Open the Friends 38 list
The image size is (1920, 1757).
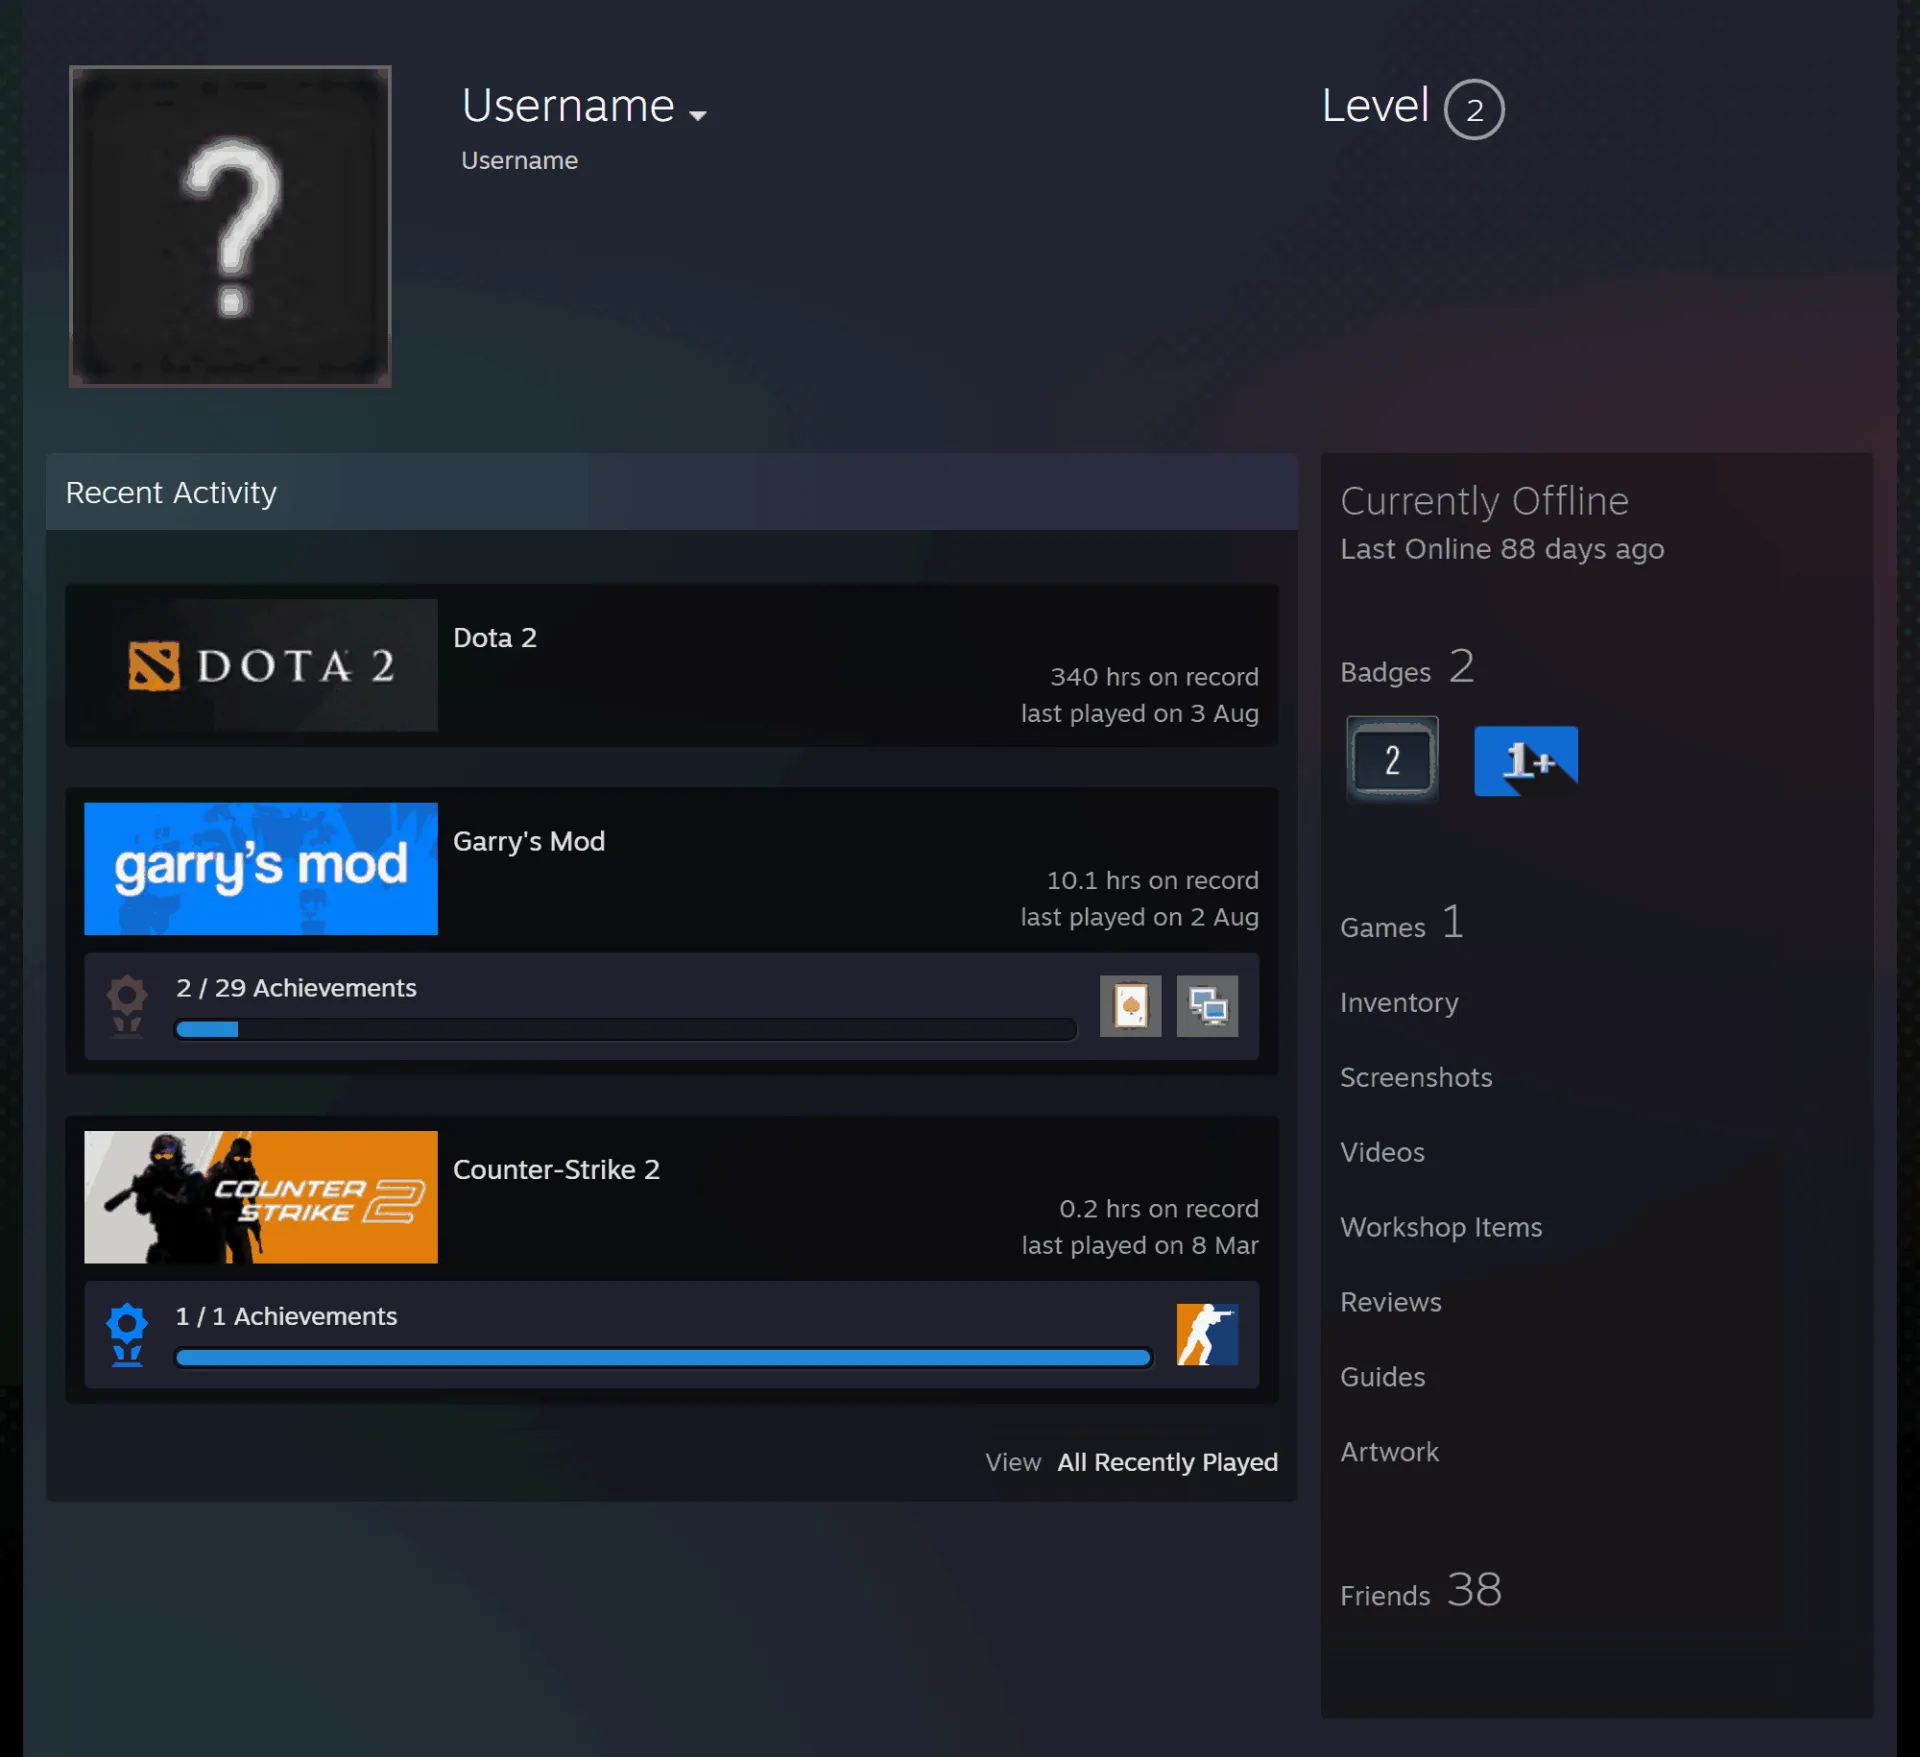[x=1421, y=1590]
